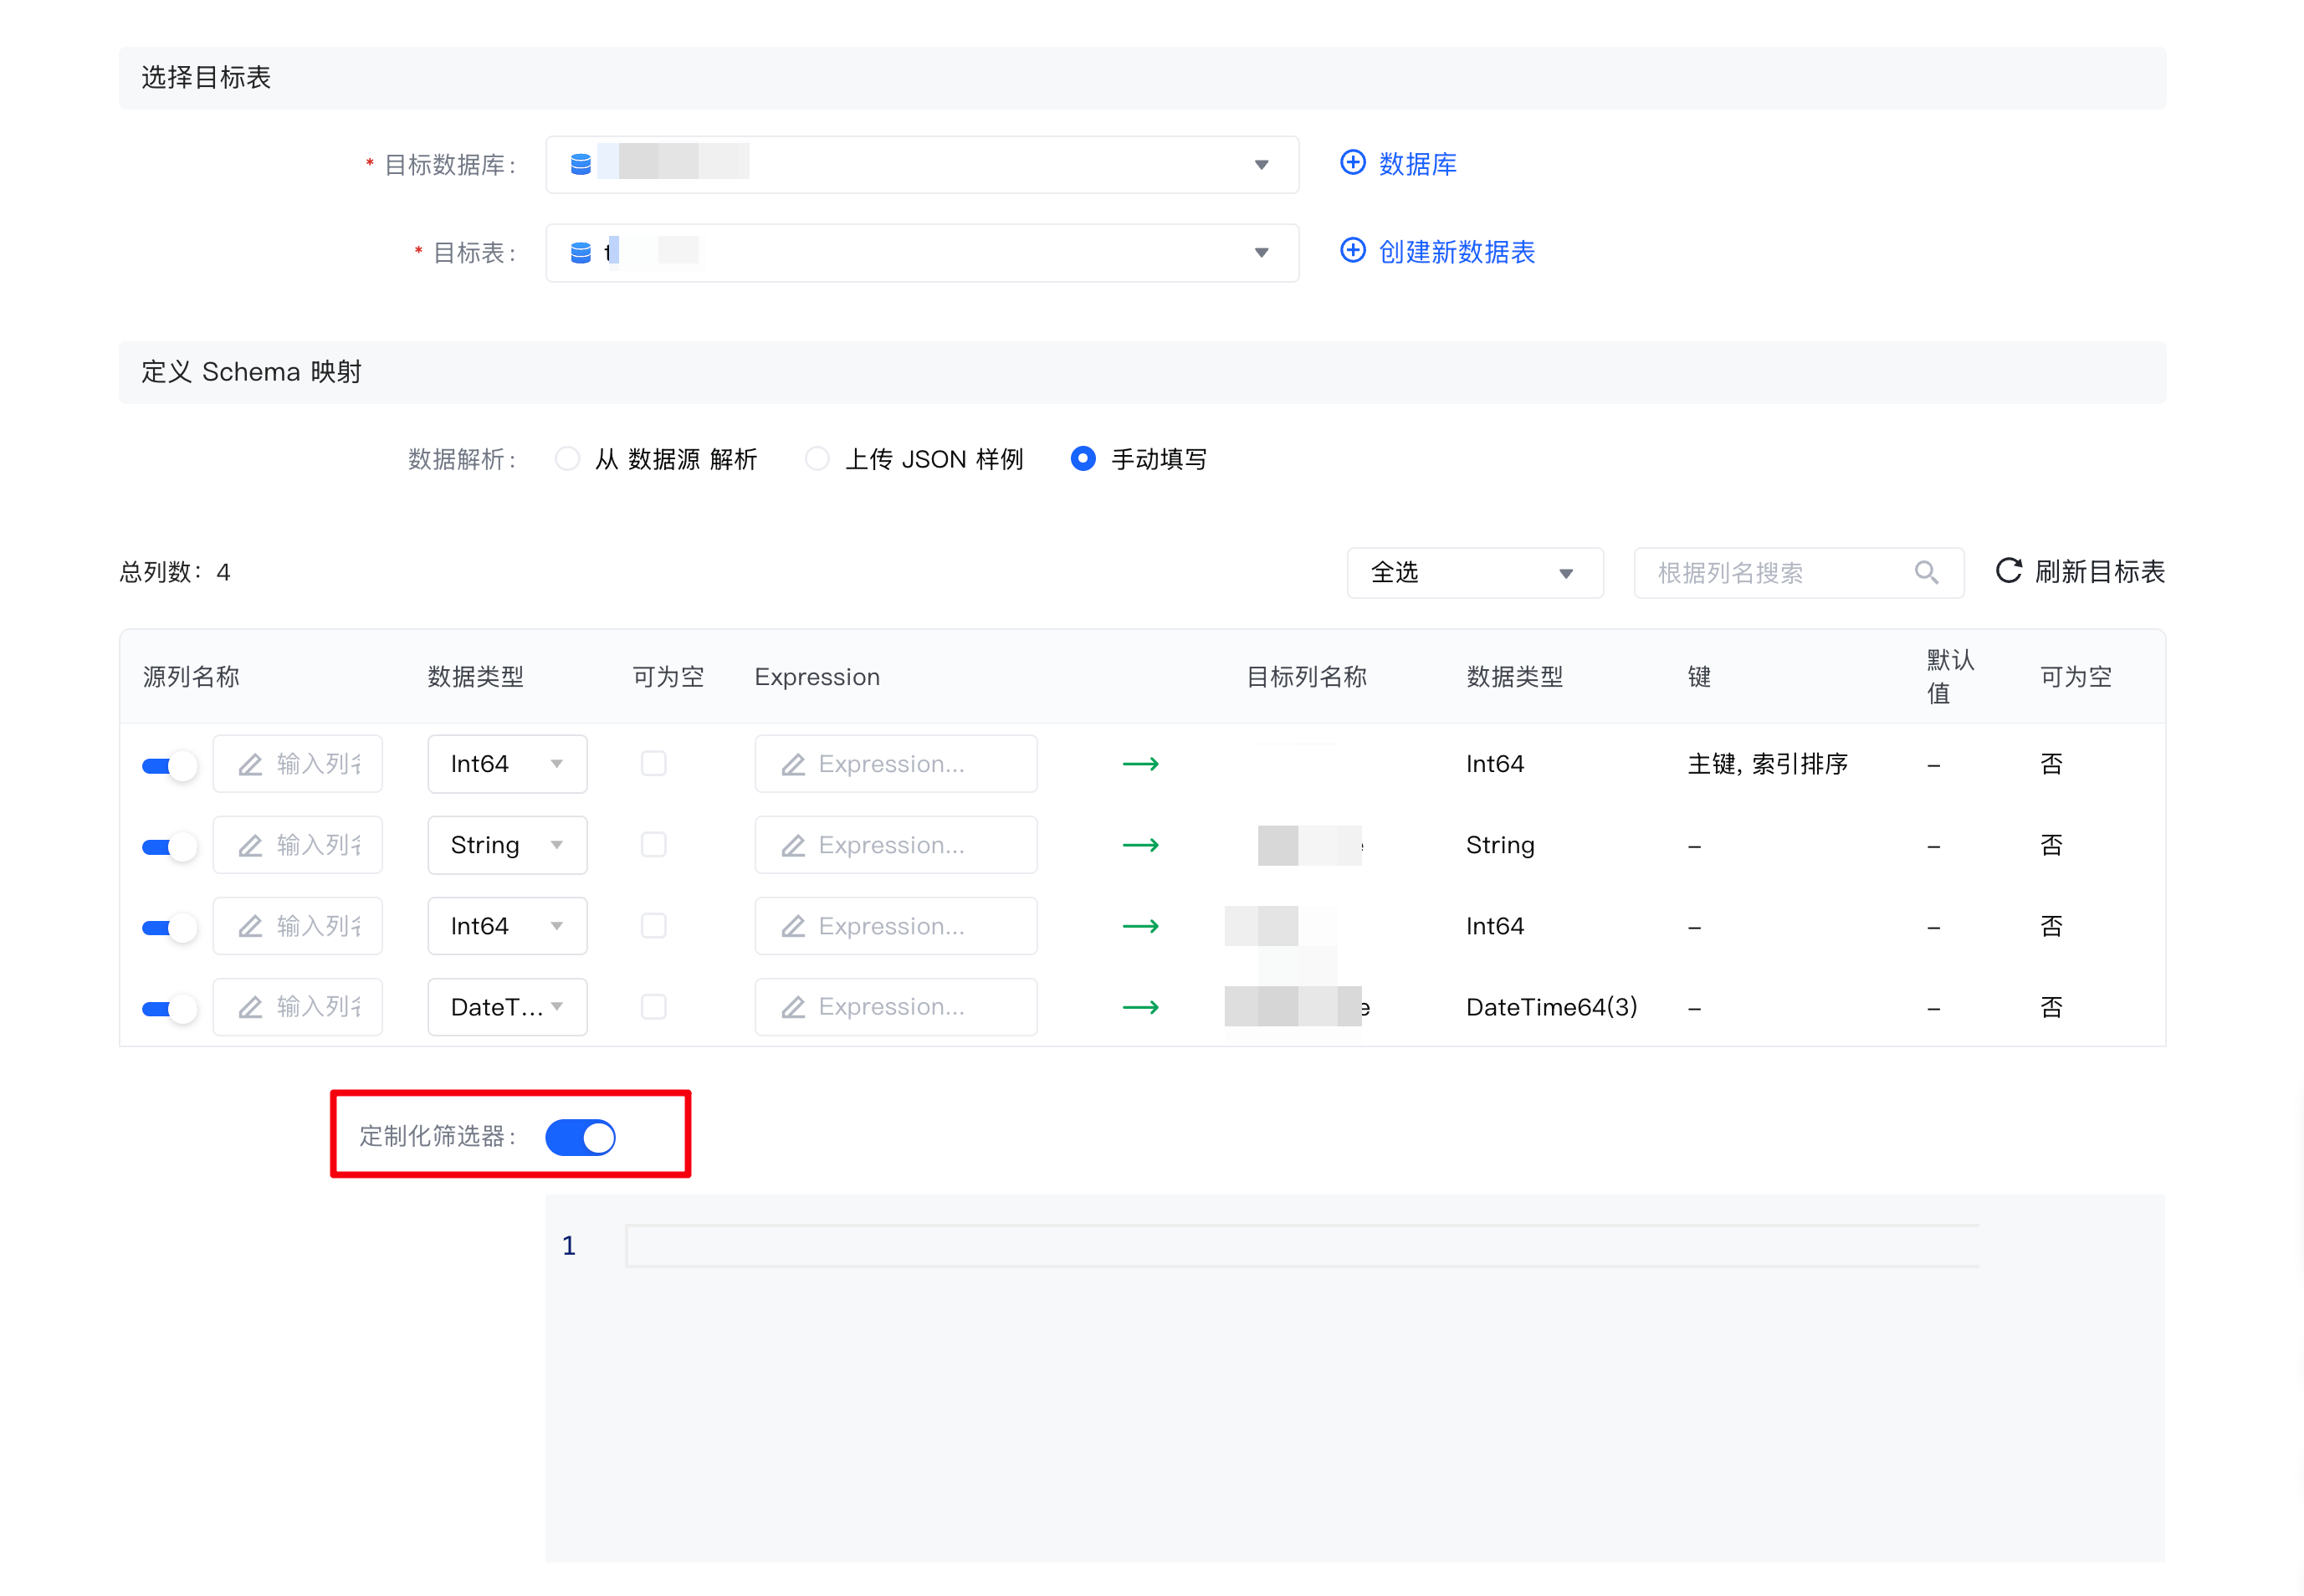This screenshot has height=1596, width=2304.
Task: Click the 总列数: 4 label
Action: coord(175,572)
